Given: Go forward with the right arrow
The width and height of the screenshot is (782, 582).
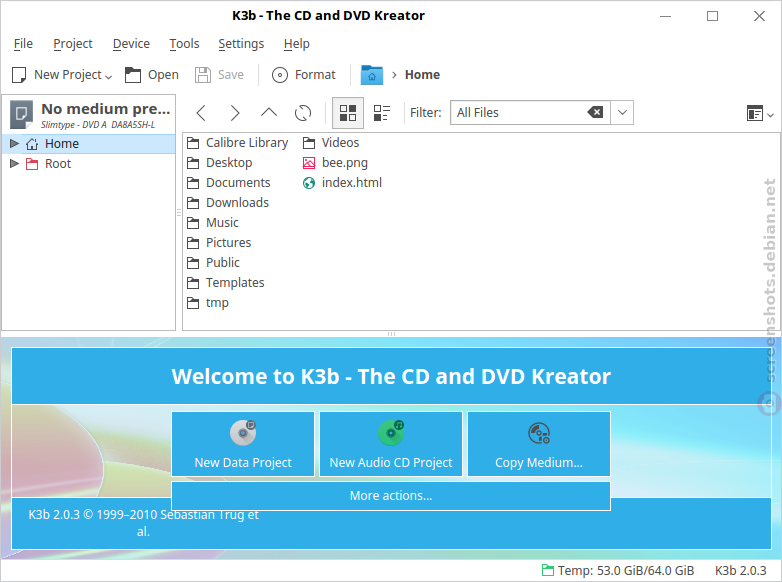Looking at the screenshot, I should tap(235, 113).
